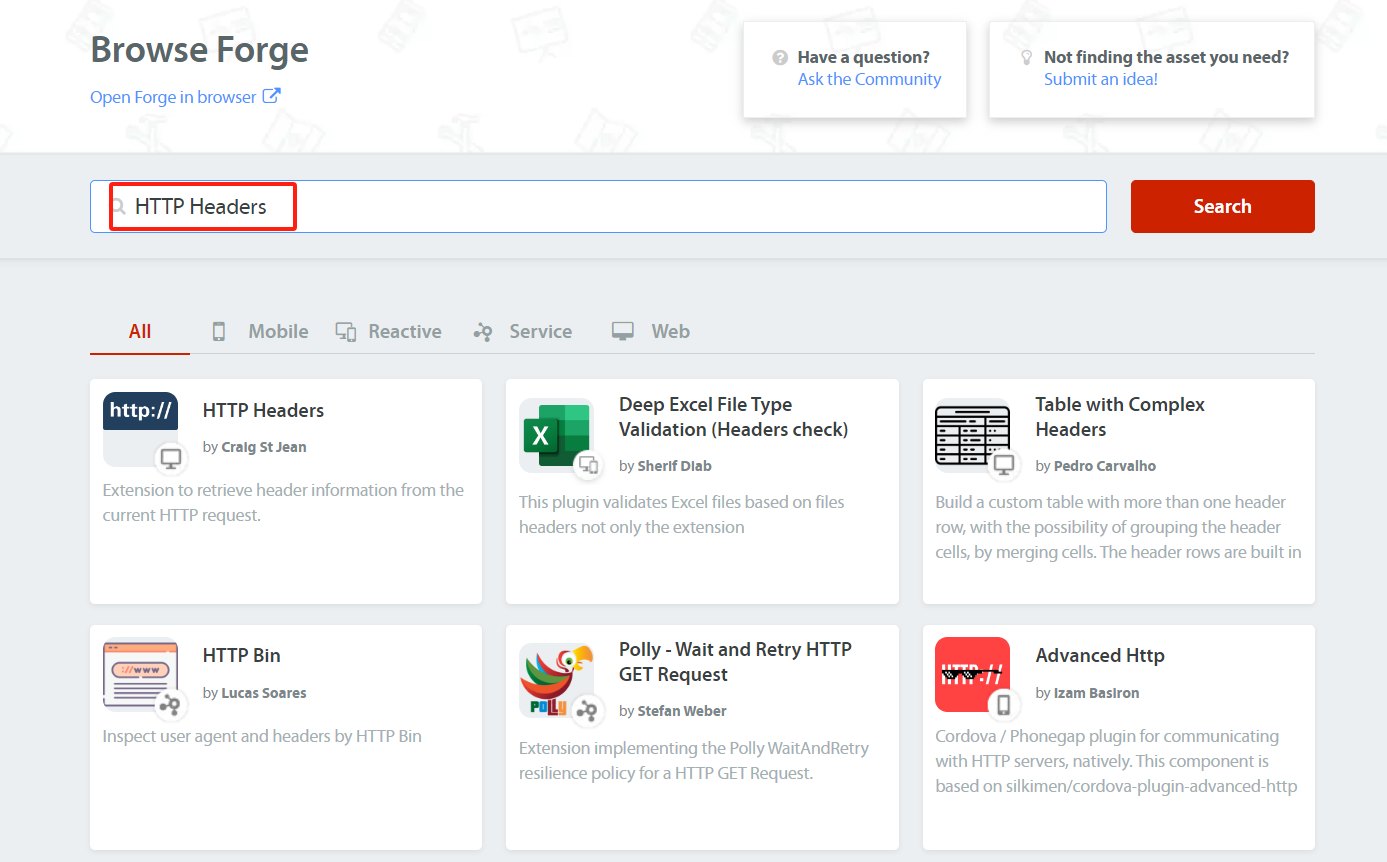Click author name Stefan Weber
The width and height of the screenshot is (1387, 862).
pos(682,711)
